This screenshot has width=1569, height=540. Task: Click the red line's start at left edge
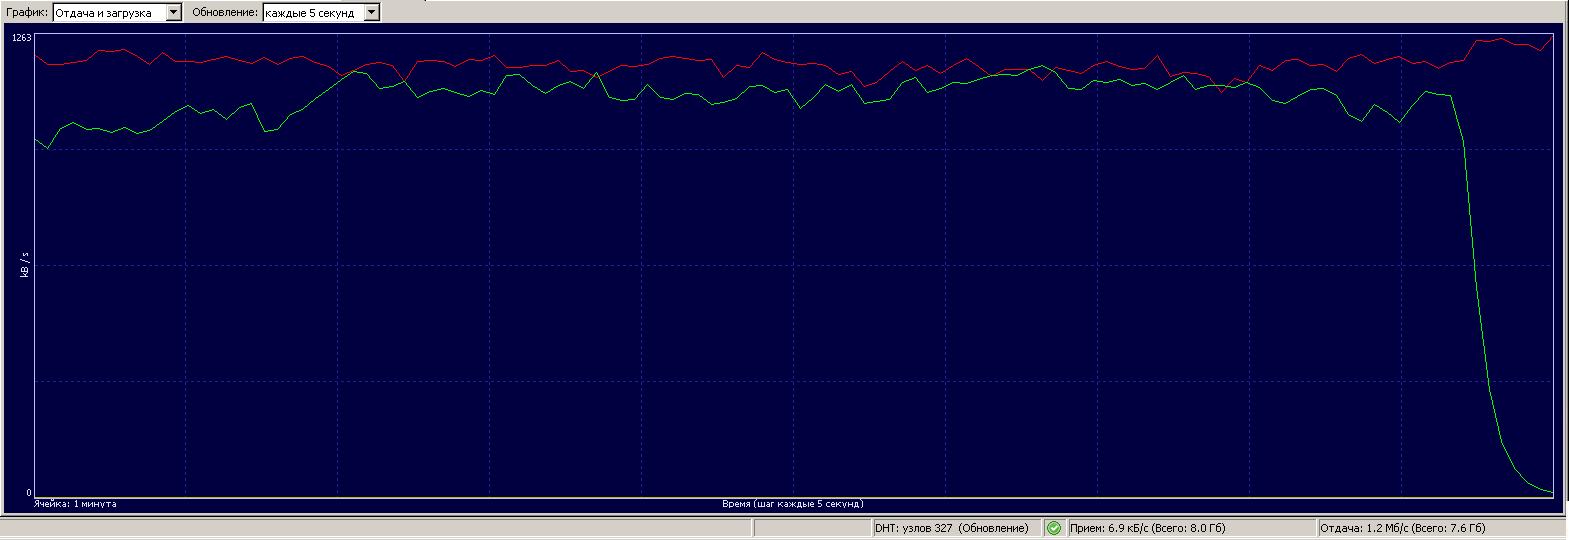pos(37,56)
